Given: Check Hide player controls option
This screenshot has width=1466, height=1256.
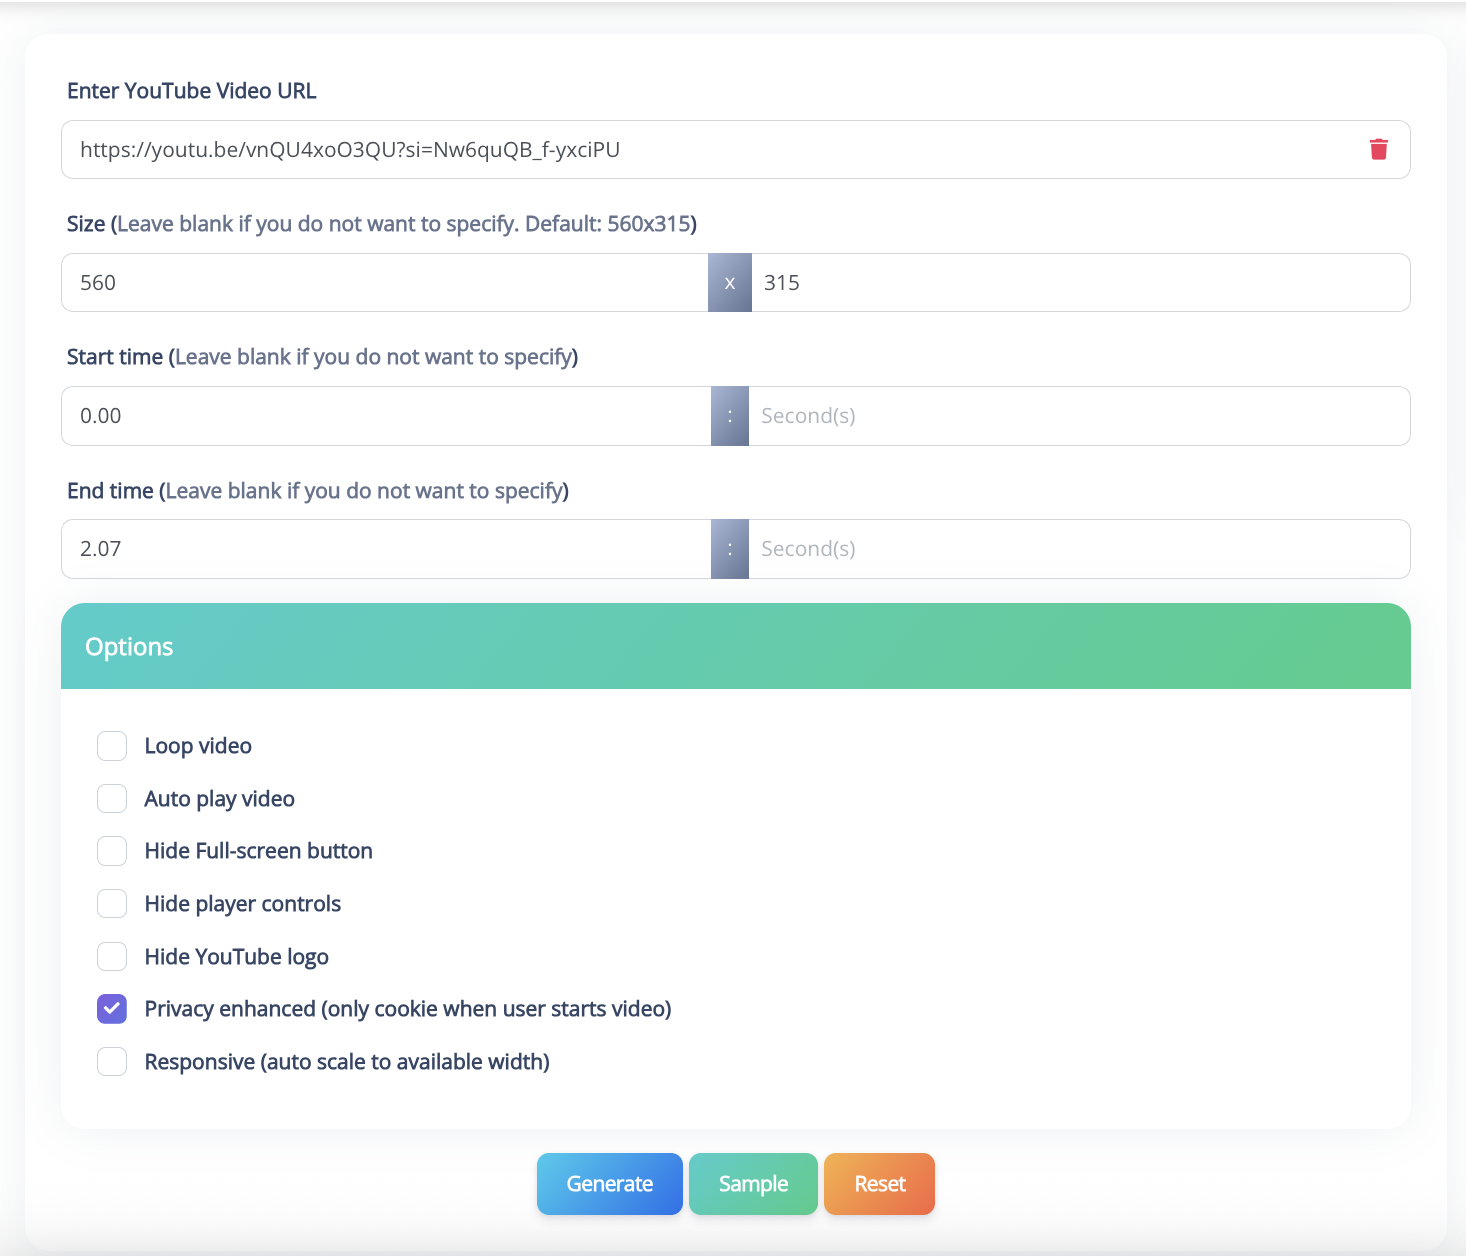Looking at the screenshot, I should pos(112,904).
